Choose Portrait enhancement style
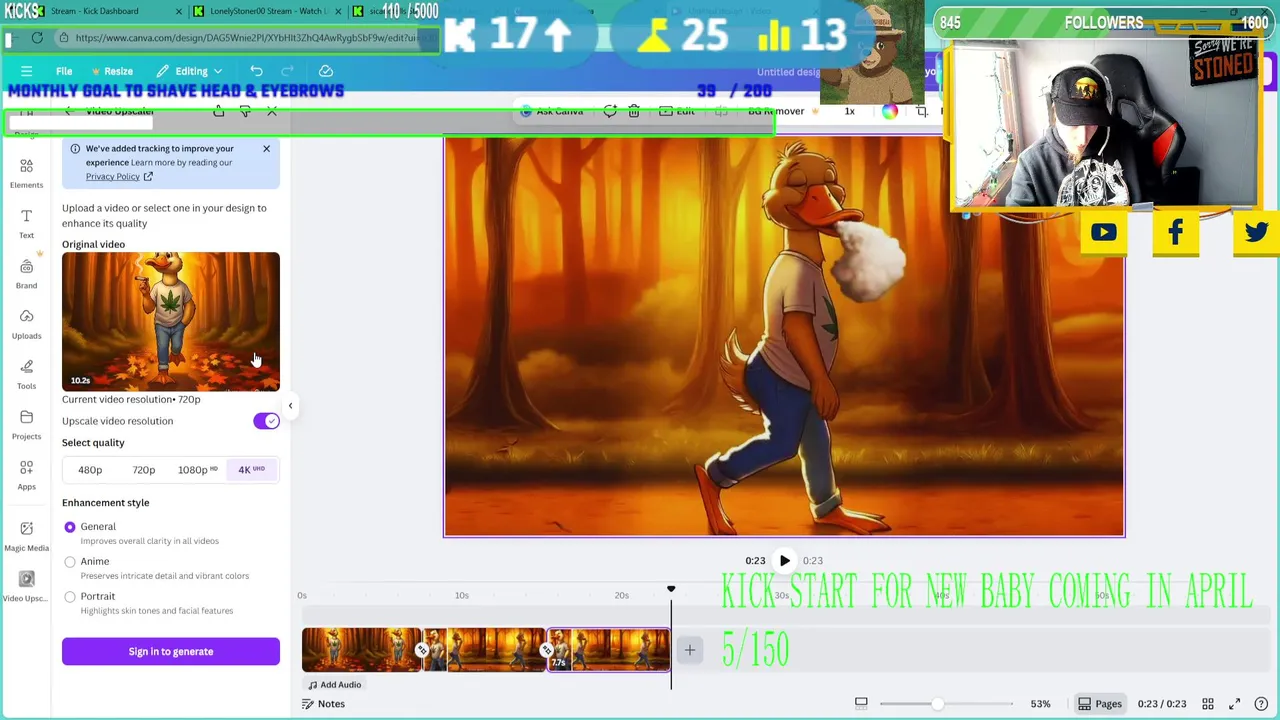The height and width of the screenshot is (720, 1280). coord(70,597)
